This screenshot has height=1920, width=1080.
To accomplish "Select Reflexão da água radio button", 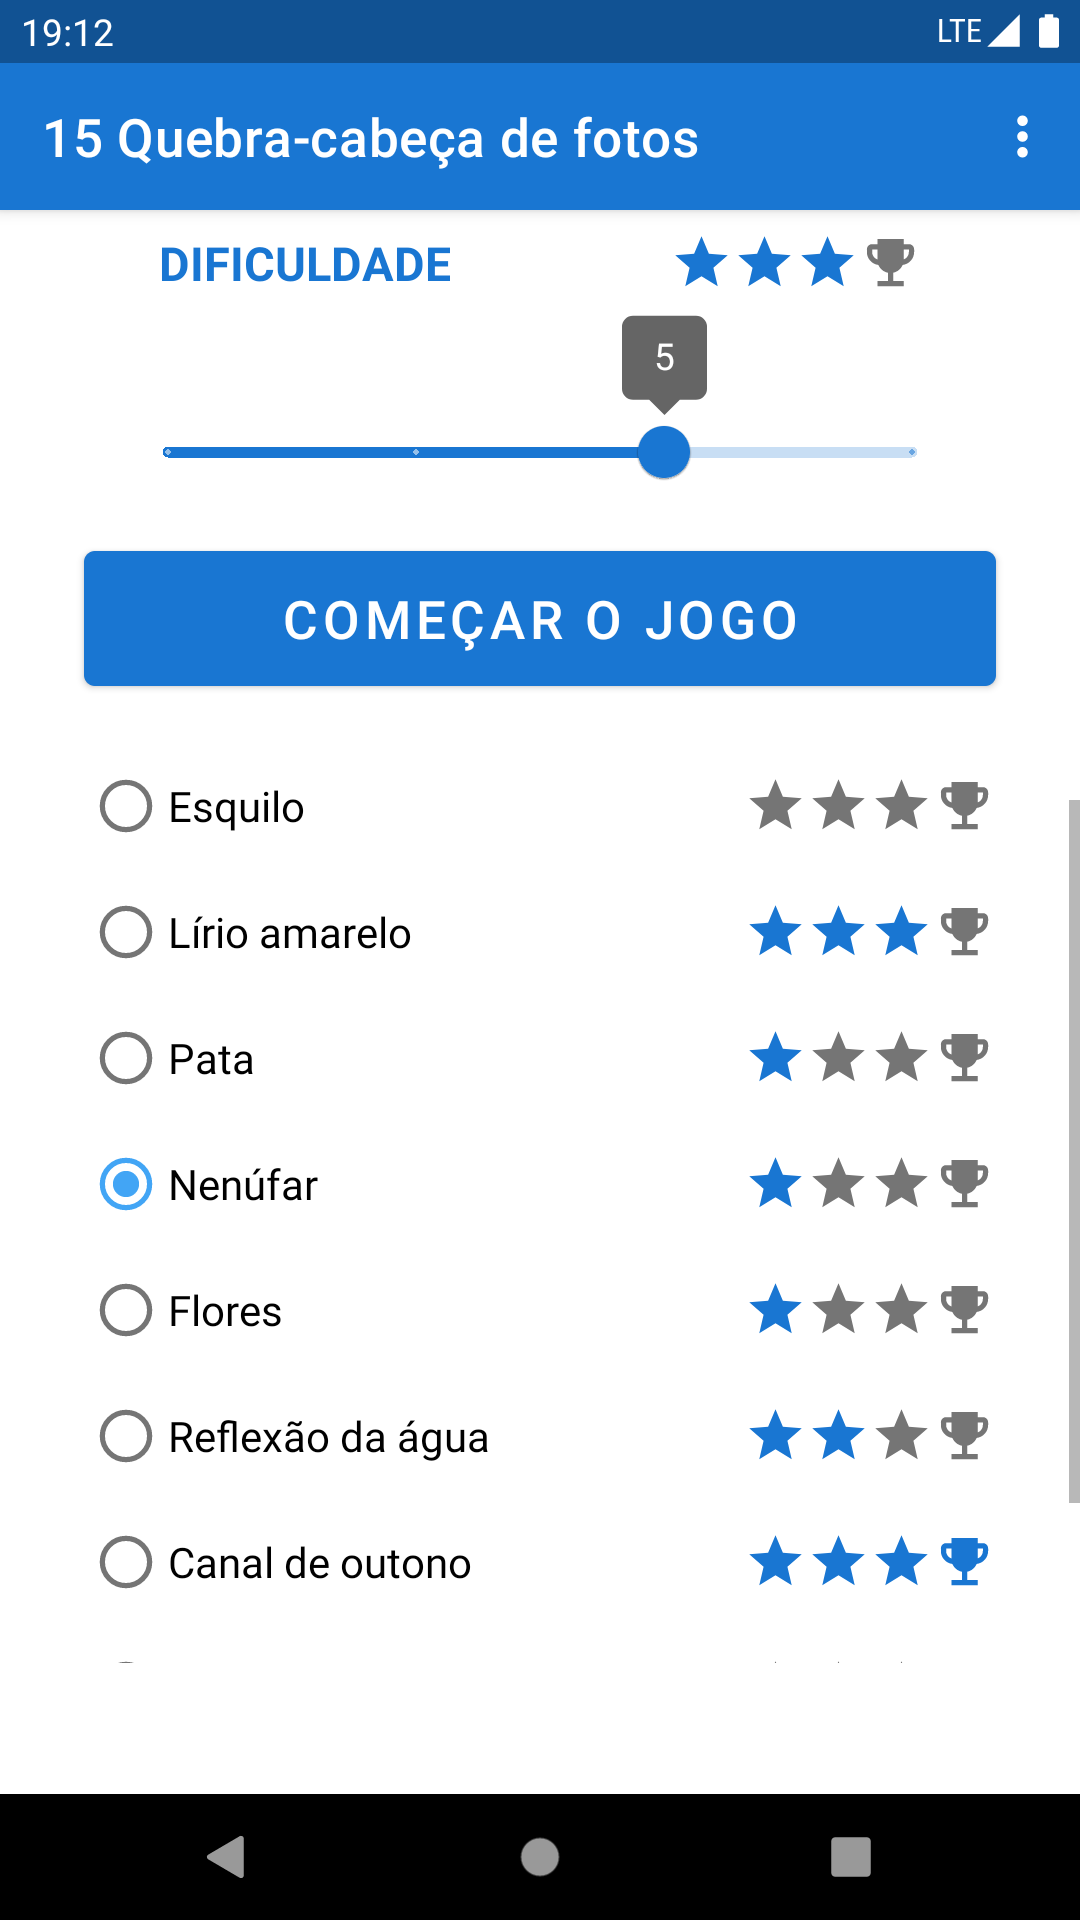I will pyautogui.click(x=126, y=1436).
